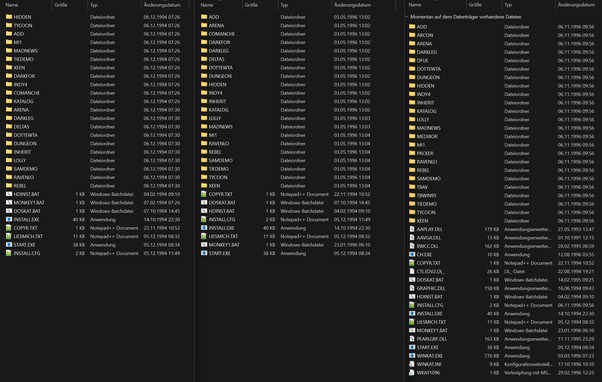This screenshot has width=602, height=382.
Task: Click INSTALL.CFG icon dated 06.11.1996
Action: pyautogui.click(x=412, y=305)
